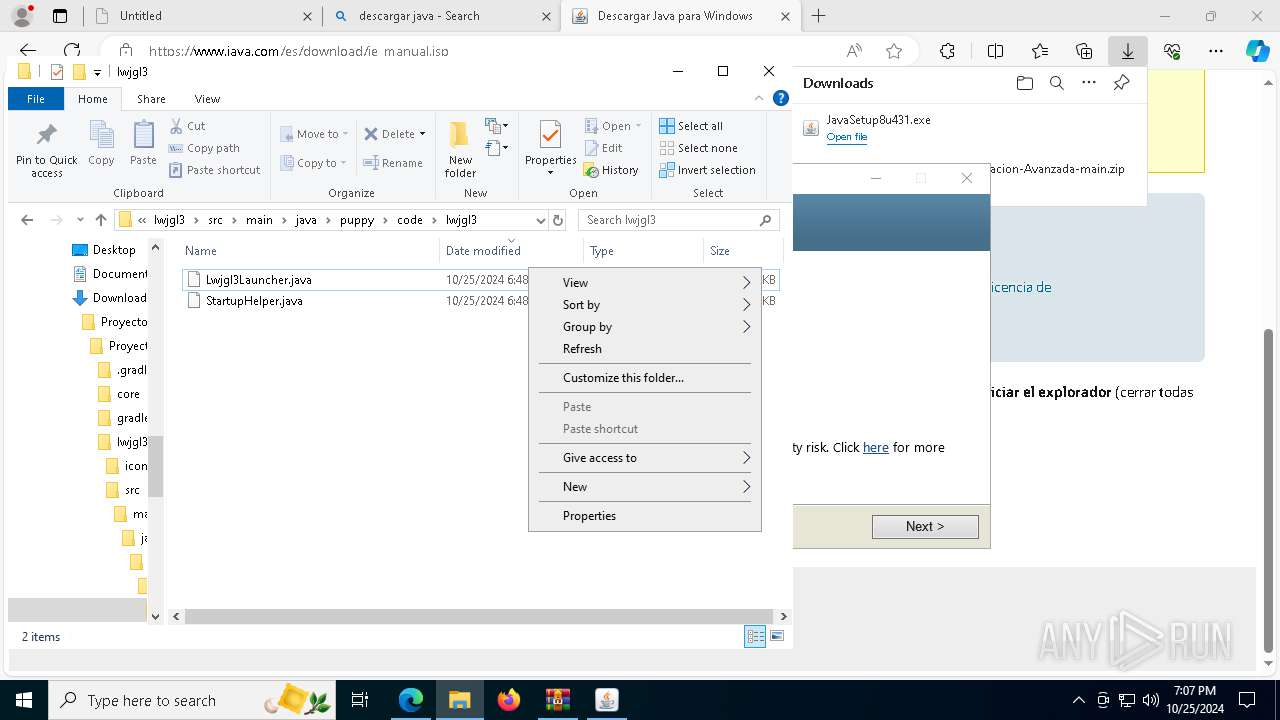Switch to the Share ribbon tab

pos(151,99)
